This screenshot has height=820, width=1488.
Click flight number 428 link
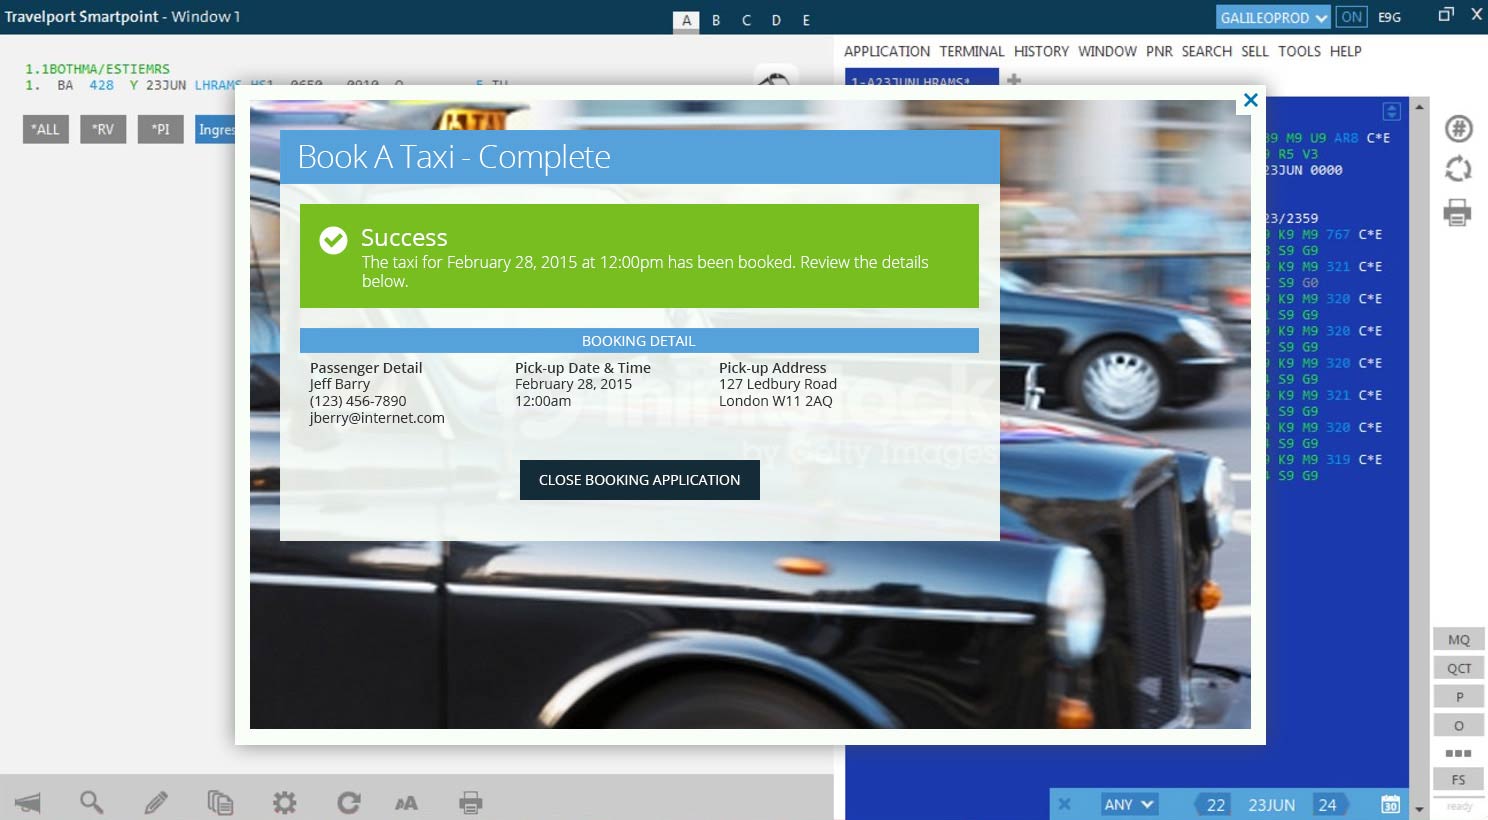(x=101, y=85)
